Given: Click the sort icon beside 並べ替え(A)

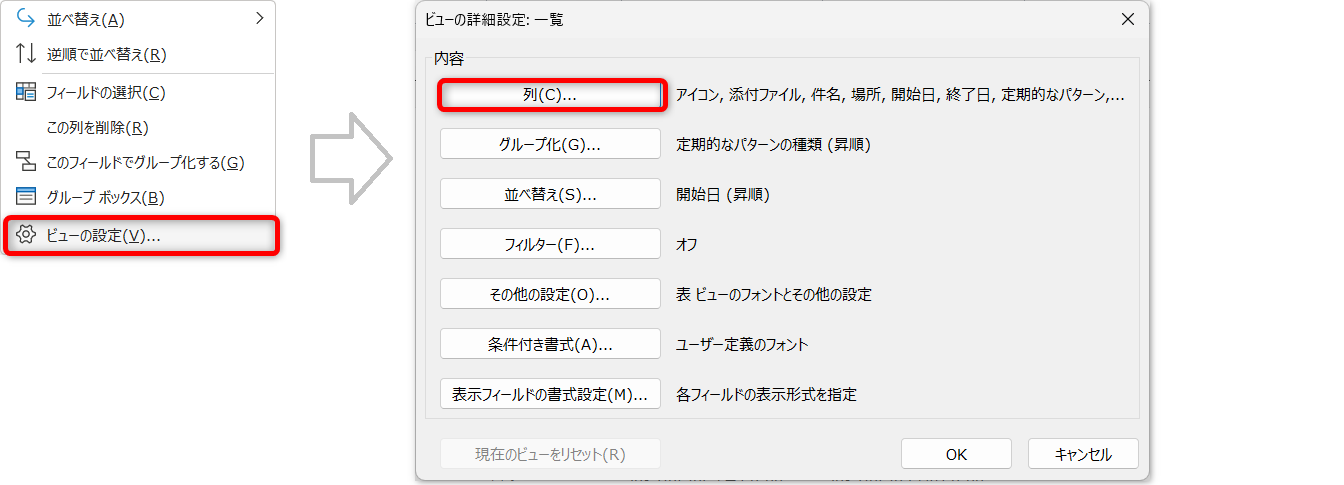Looking at the screenshot, I should (26, 18).
